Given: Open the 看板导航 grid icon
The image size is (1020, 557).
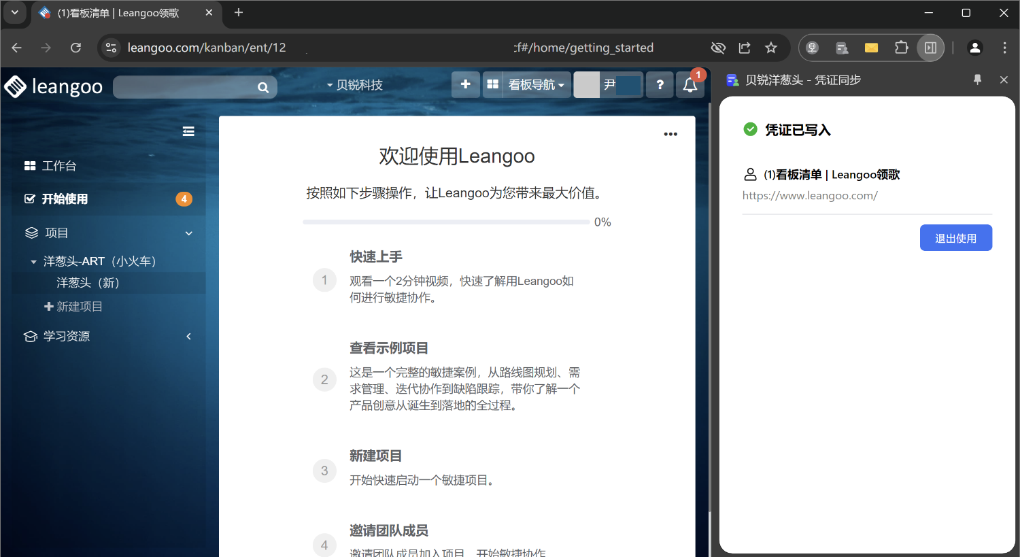Looking at the screenshot, I should click(493, 85).
